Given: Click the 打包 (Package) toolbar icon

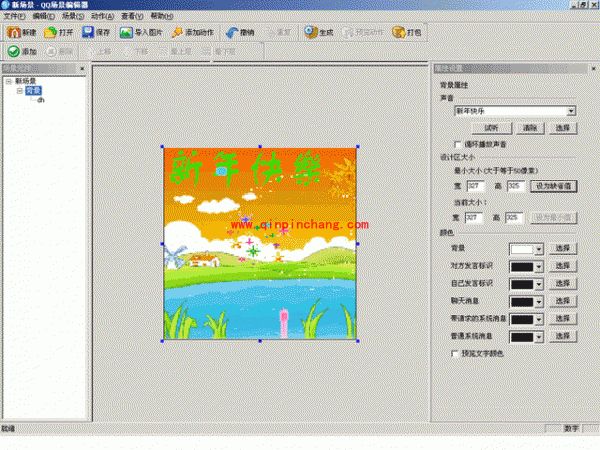Looking at the screenshot, I should [x=399, y=33].
